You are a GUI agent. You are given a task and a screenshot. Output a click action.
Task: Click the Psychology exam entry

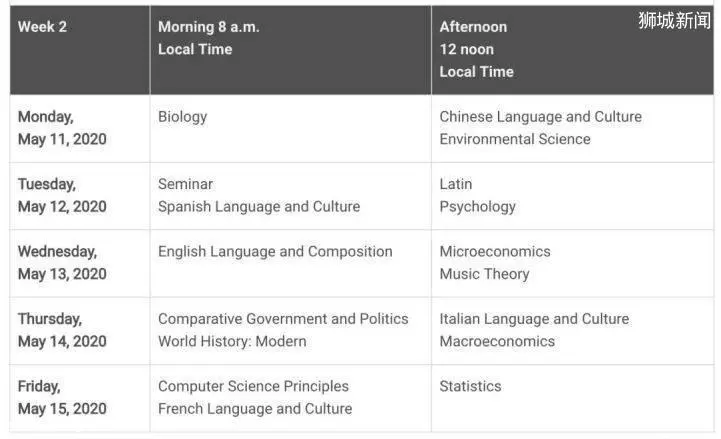tap(477, 207)
